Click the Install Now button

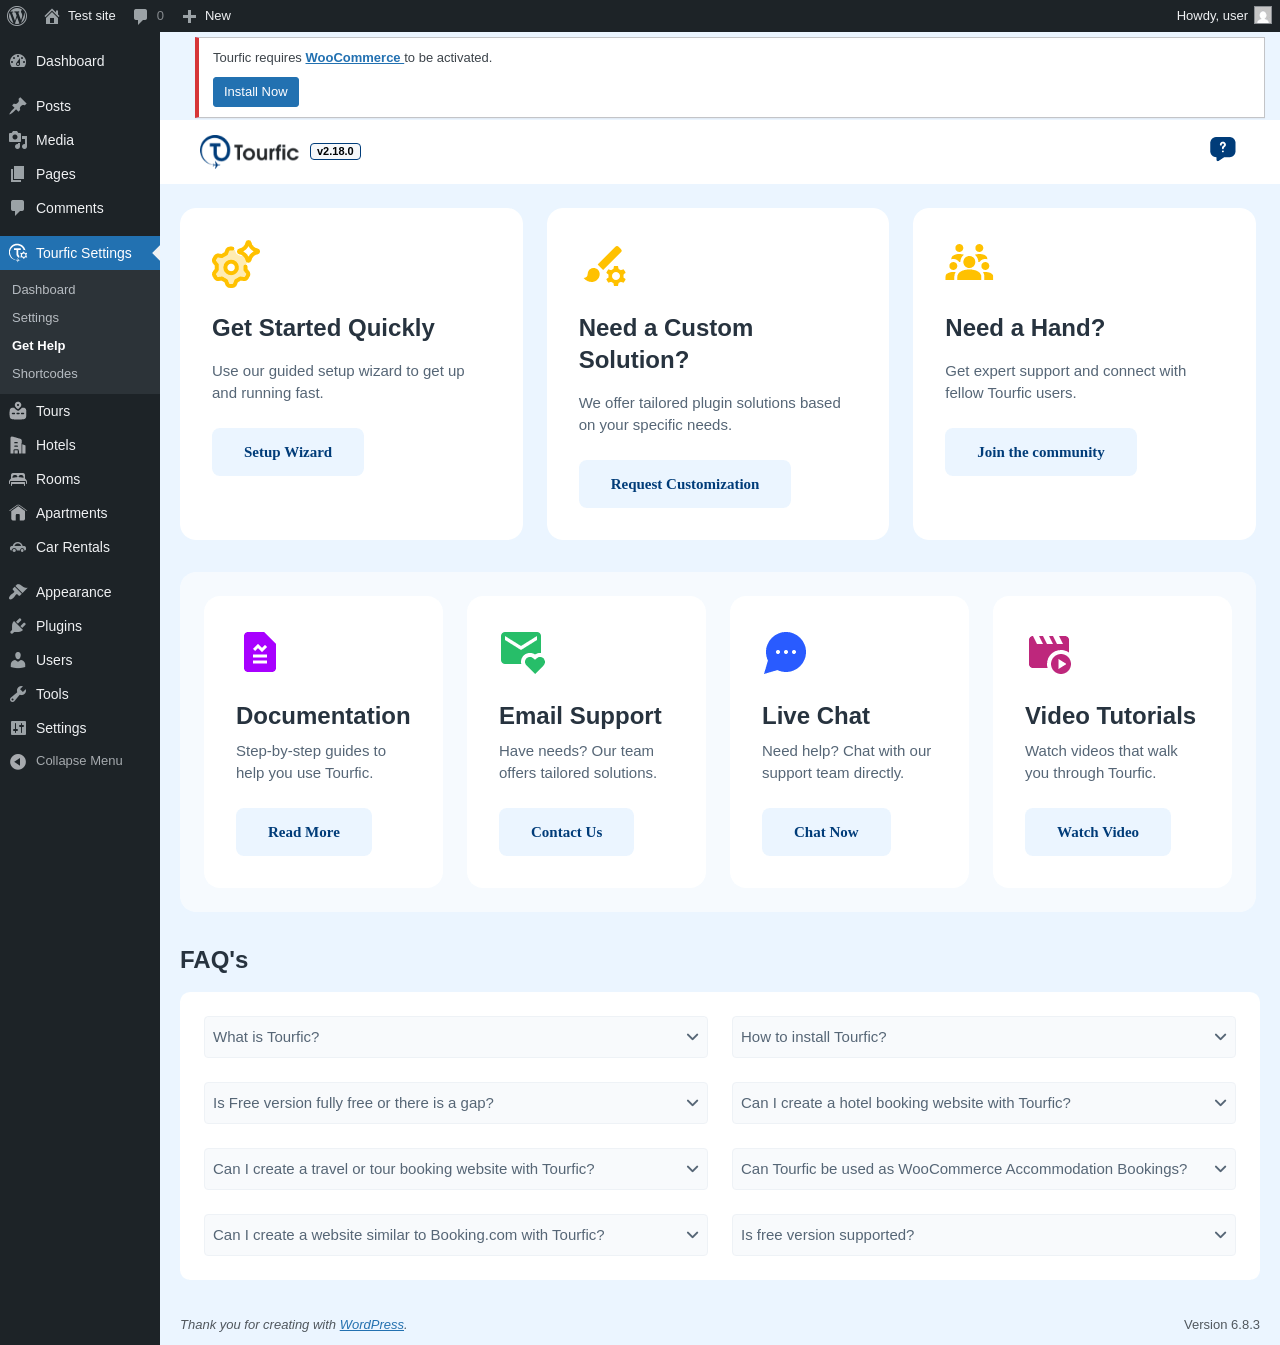click(x=256, y=92)
